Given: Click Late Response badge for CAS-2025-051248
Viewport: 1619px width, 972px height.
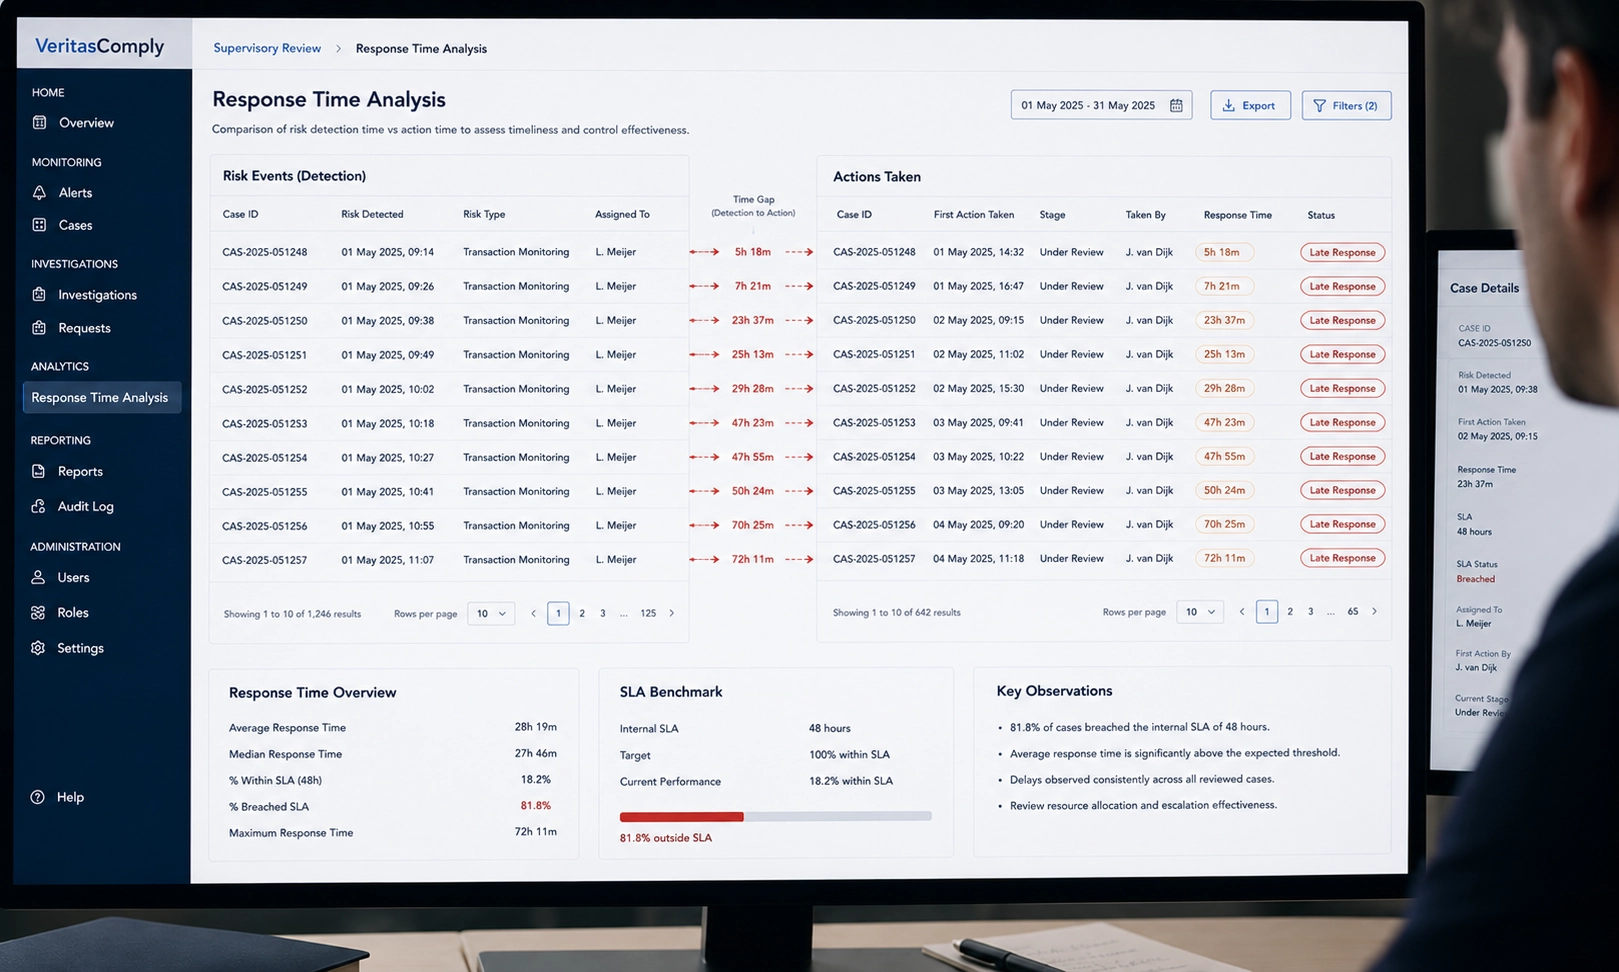Looking at the screenshot, I should click(x=1342, y=252).
